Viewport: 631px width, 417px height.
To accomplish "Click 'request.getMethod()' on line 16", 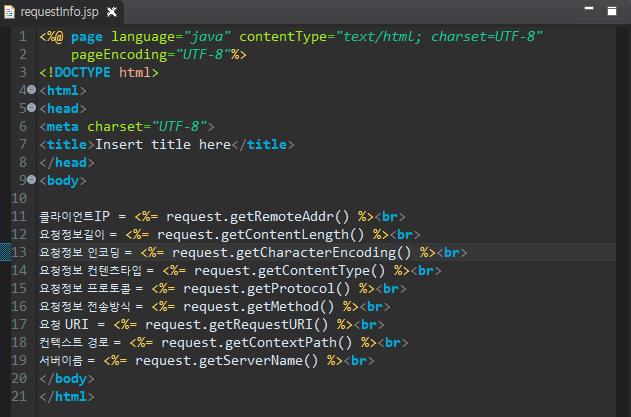I will click(x=258, y=307).
